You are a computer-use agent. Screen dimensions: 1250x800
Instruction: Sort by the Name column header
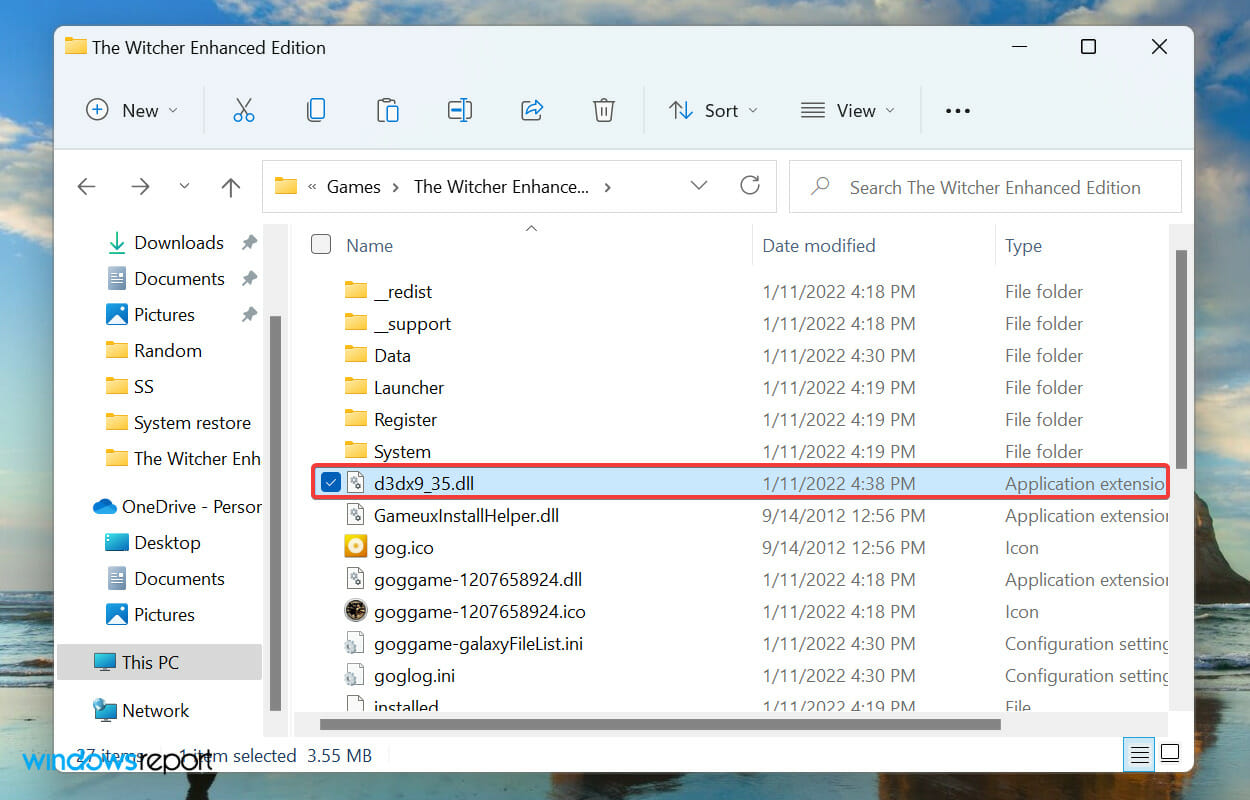click(369, 245)
